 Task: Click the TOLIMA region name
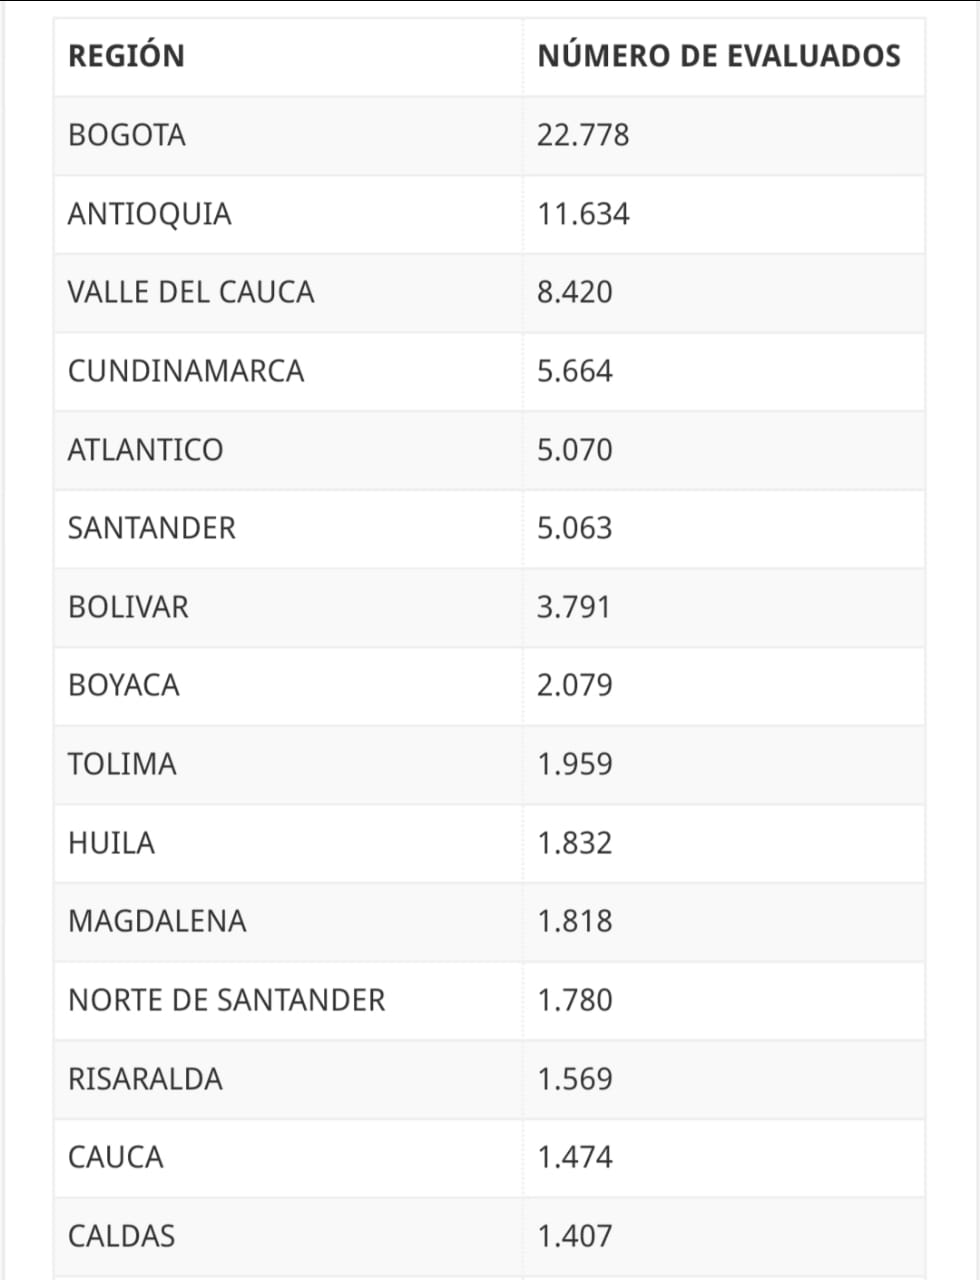tap(122, 764)
